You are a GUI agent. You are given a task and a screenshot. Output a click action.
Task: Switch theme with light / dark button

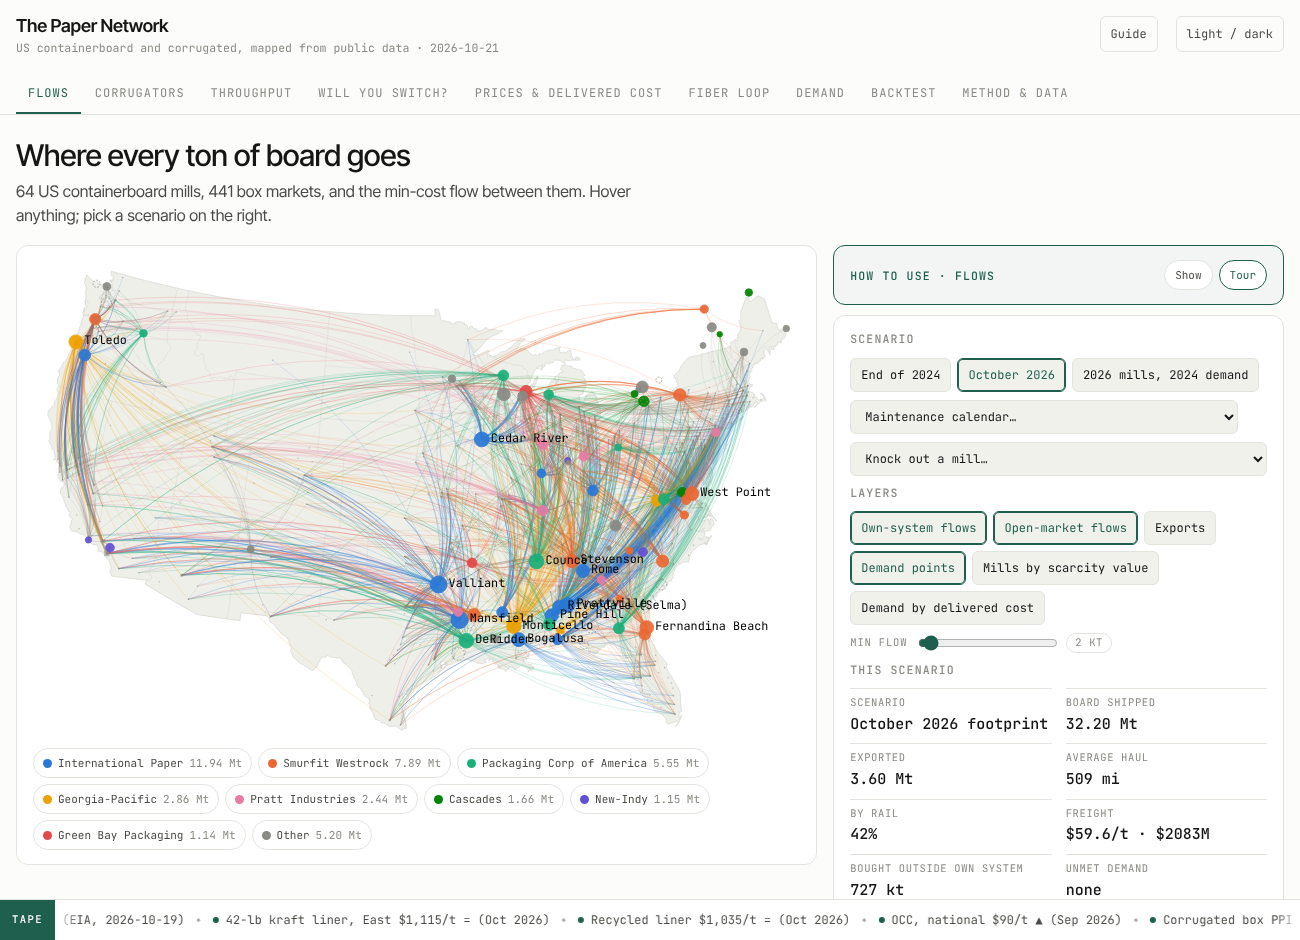tap(1230, 34)
